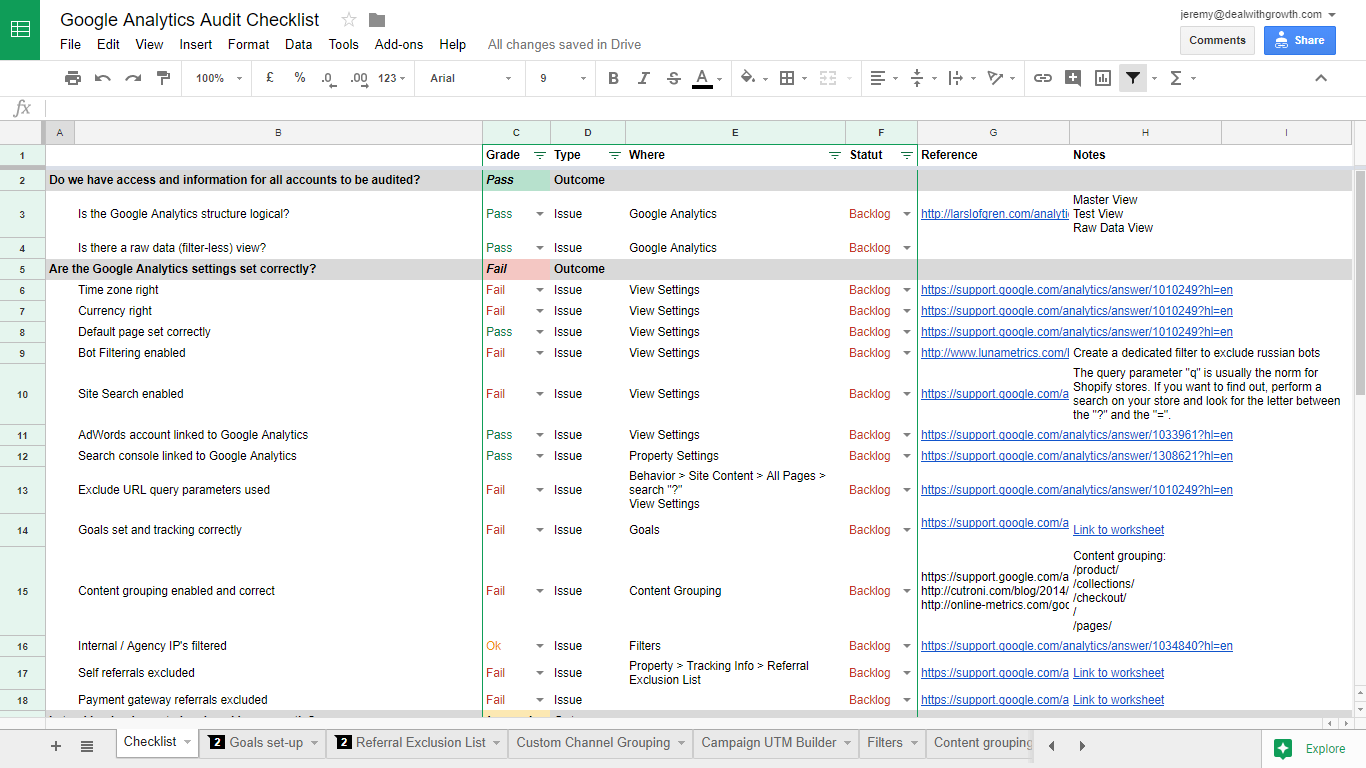The height and width of the screenshot is (768, 1366).
Task: Open the Statut column filter
Action: [907, 155]
